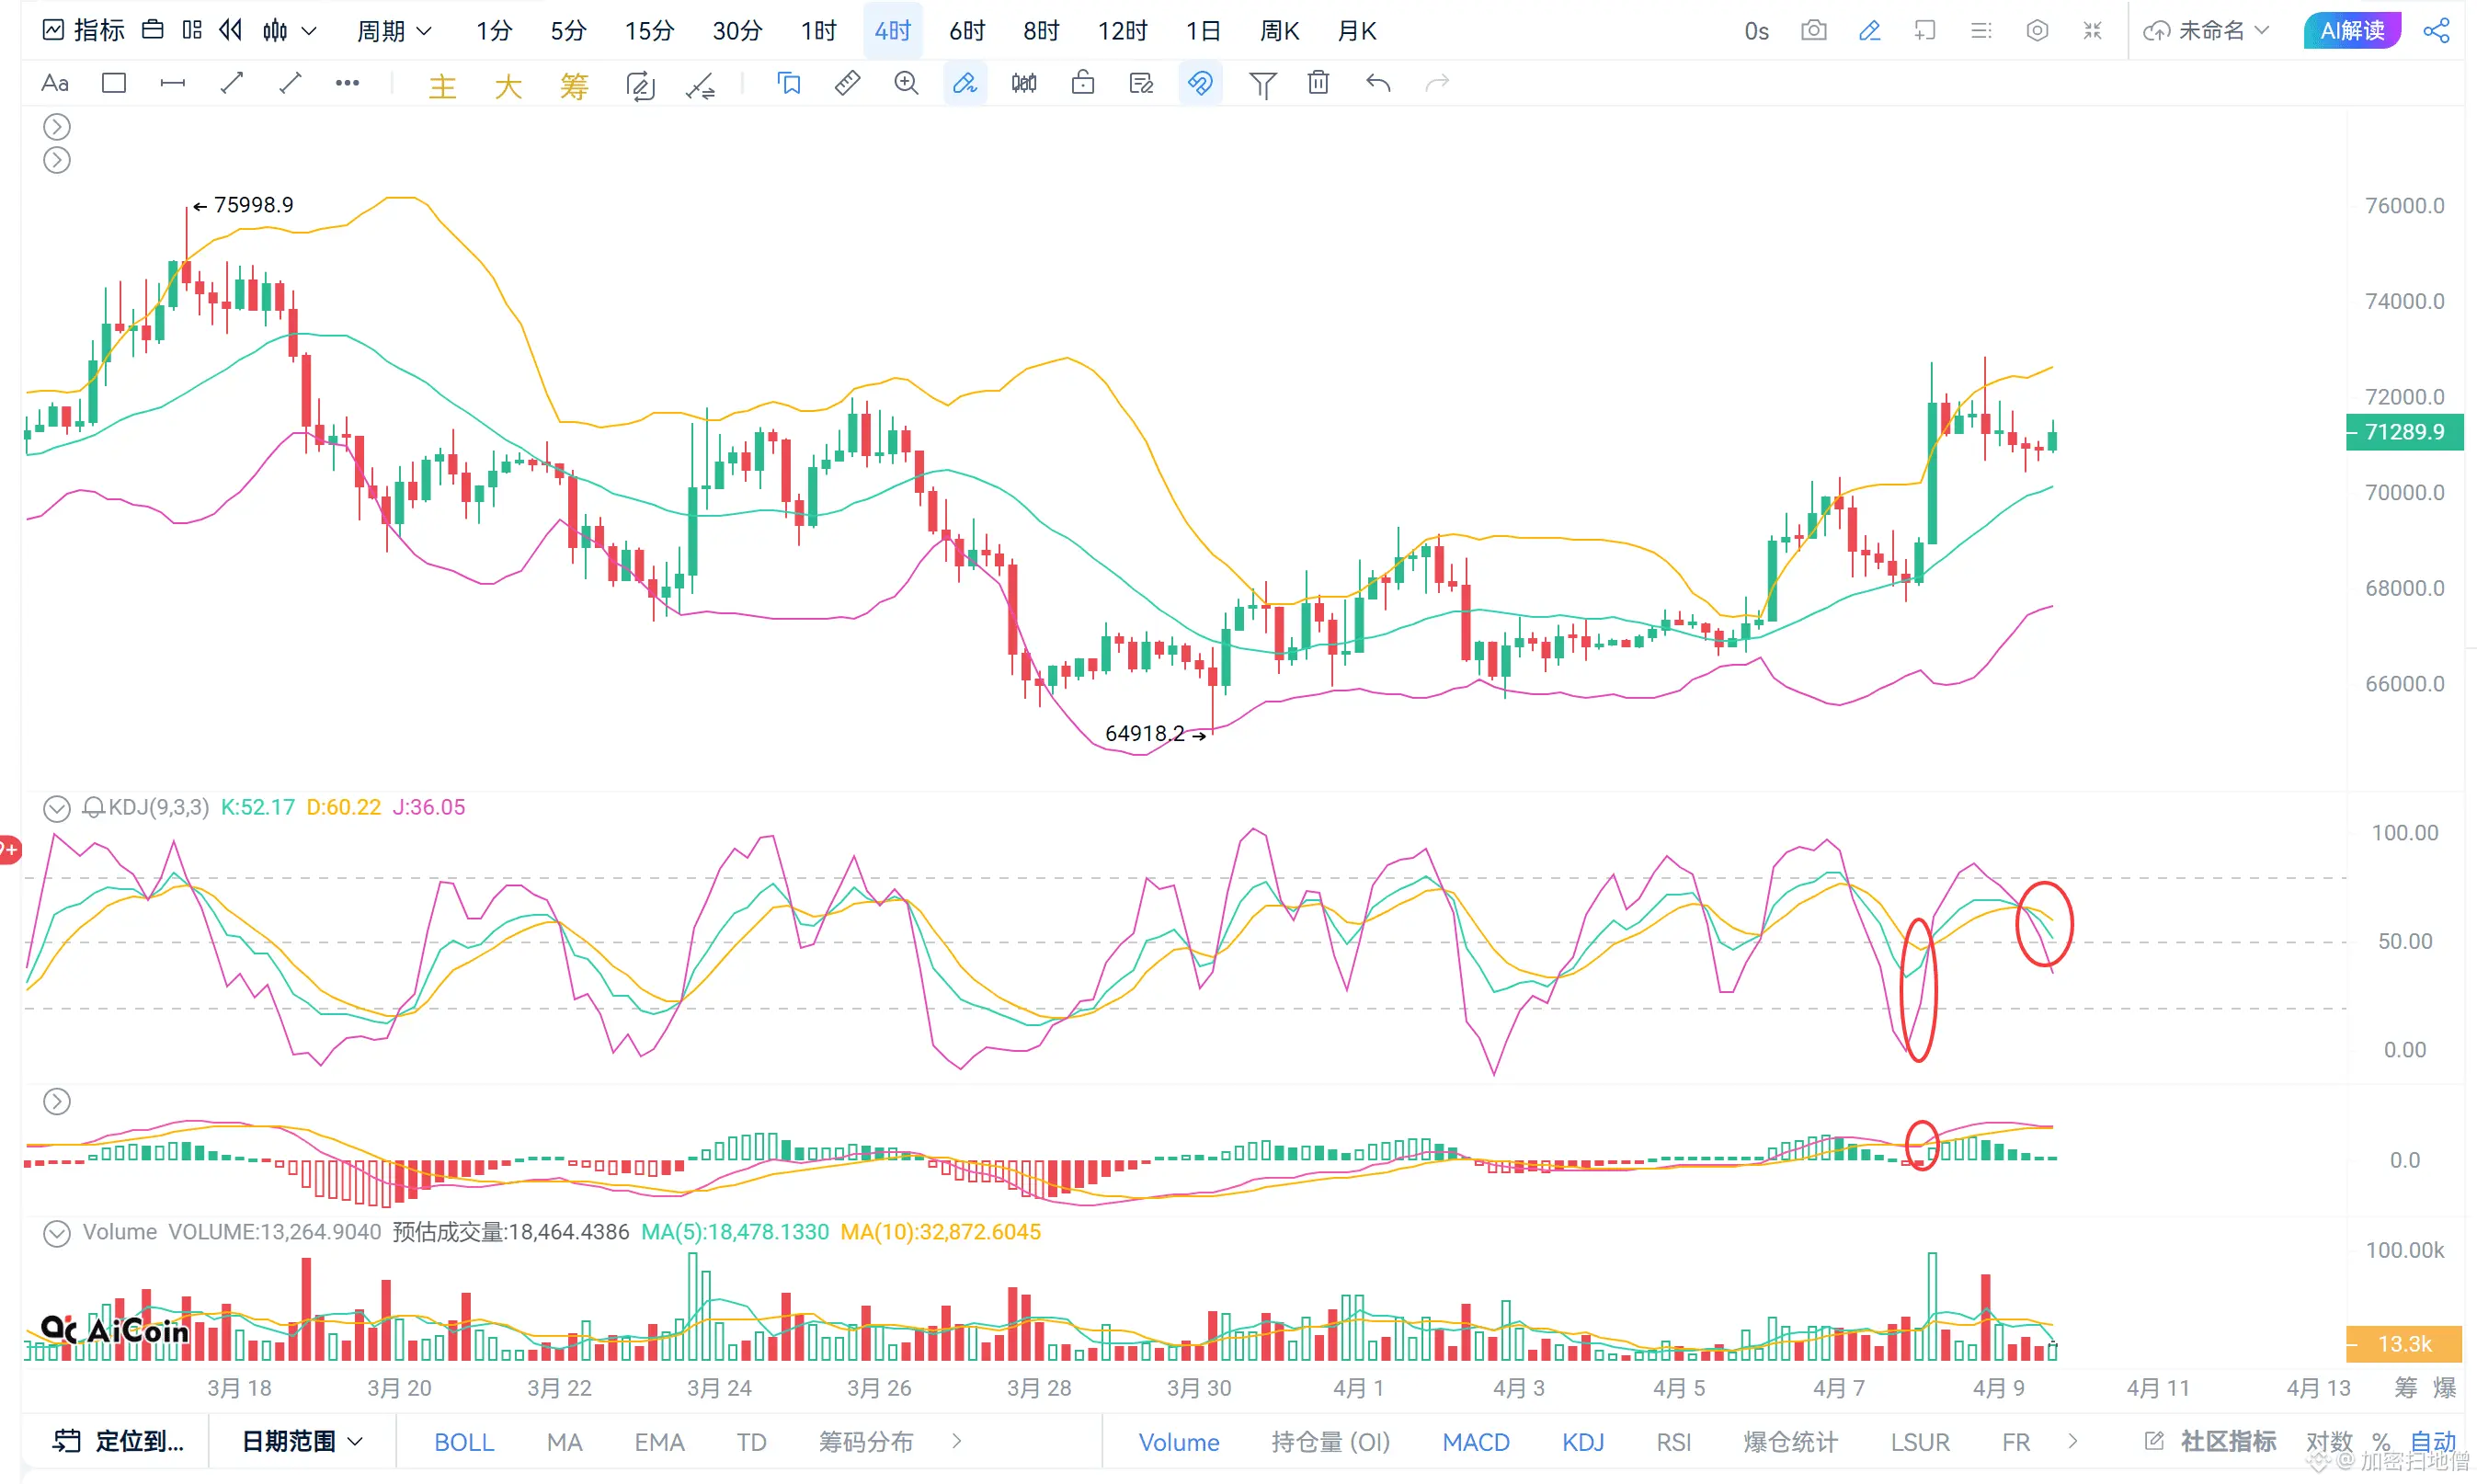The image size is (2477, 1484).
Task: Click the camera screenshot icon
Action: pos(1813,31)
